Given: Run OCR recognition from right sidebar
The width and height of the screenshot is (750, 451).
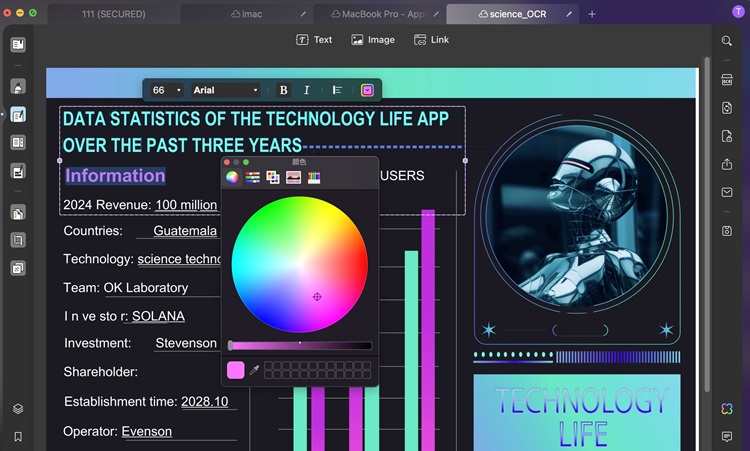Looking at the screenshot, I should coord(727,79).
